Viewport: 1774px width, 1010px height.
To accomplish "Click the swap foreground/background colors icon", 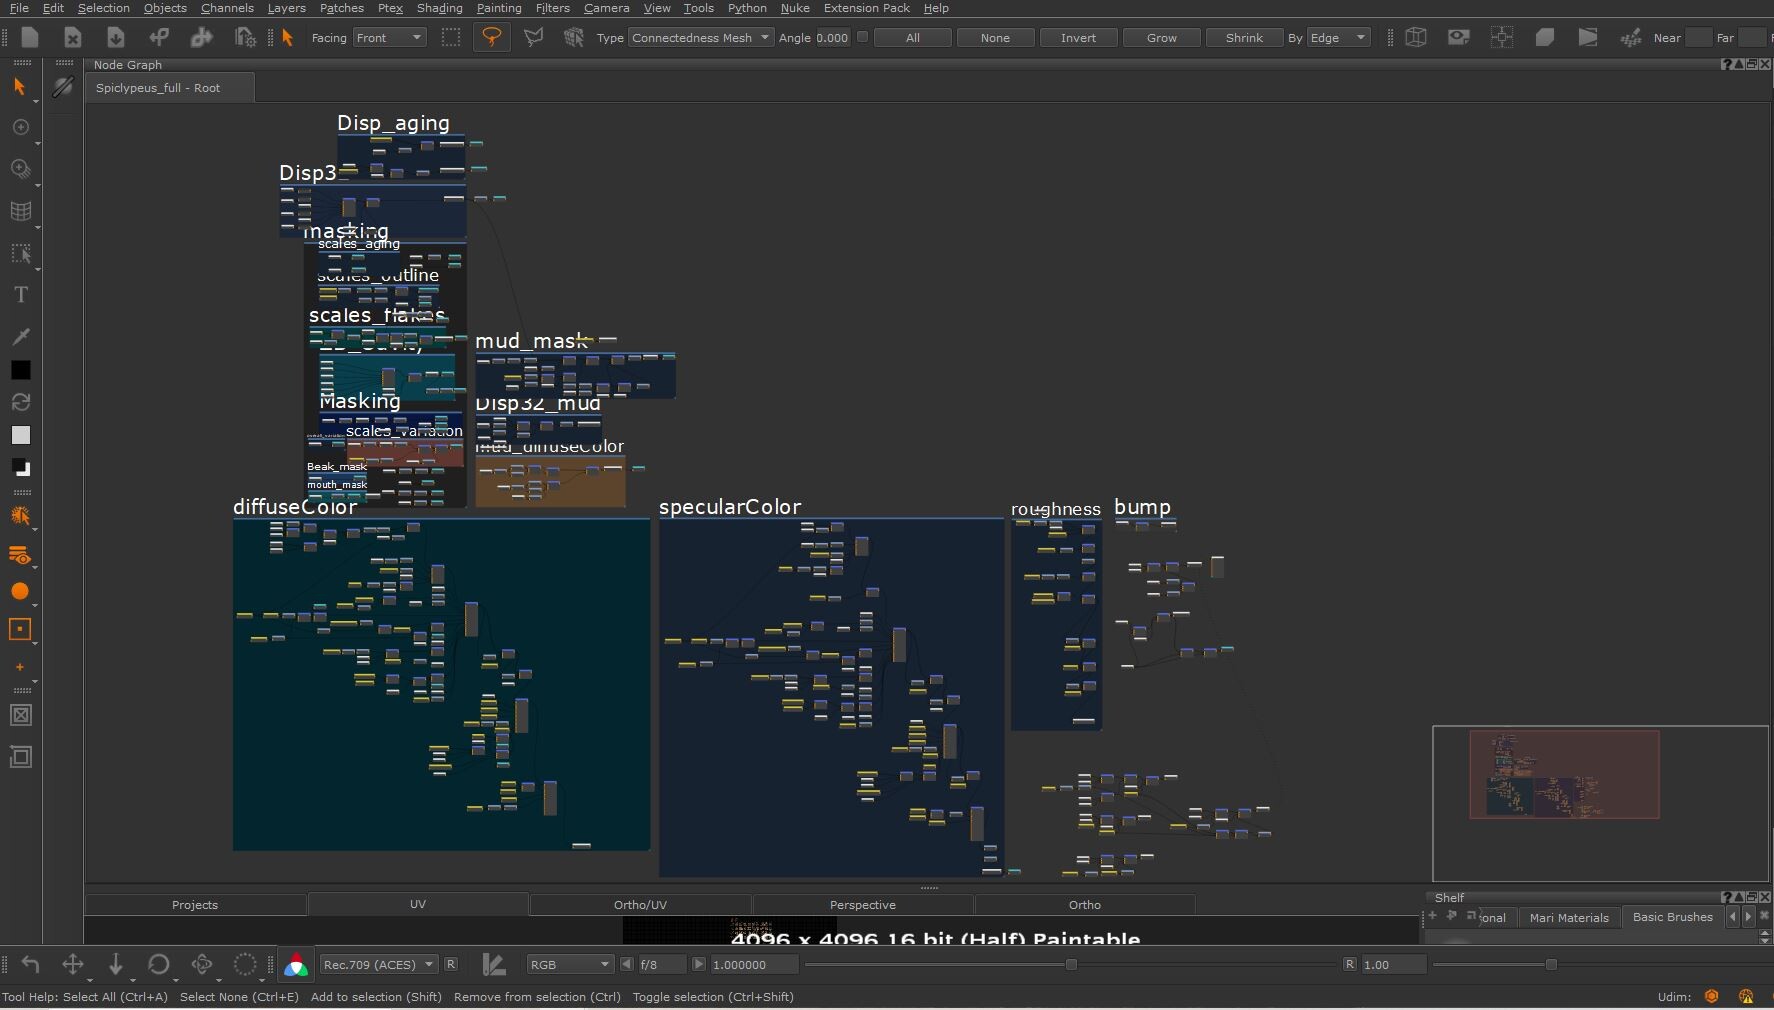I will (x=20, y=402).
